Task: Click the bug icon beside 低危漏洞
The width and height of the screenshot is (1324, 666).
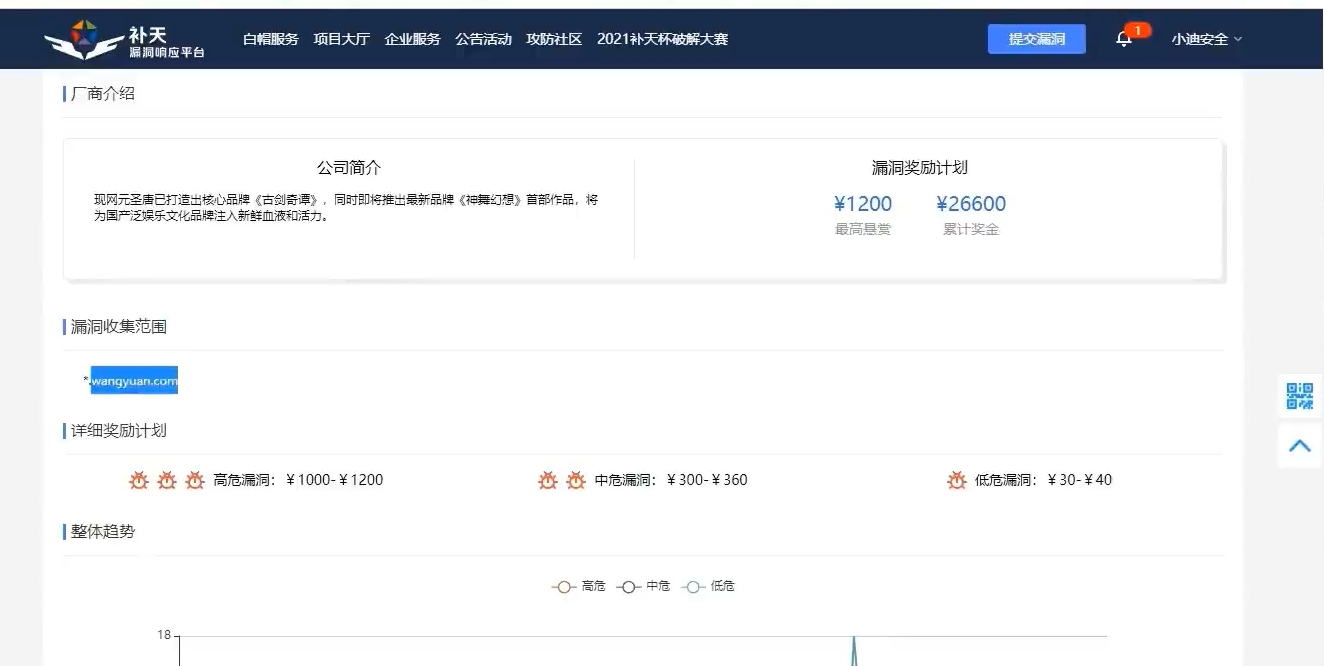Action: click(x=957, y=480)
